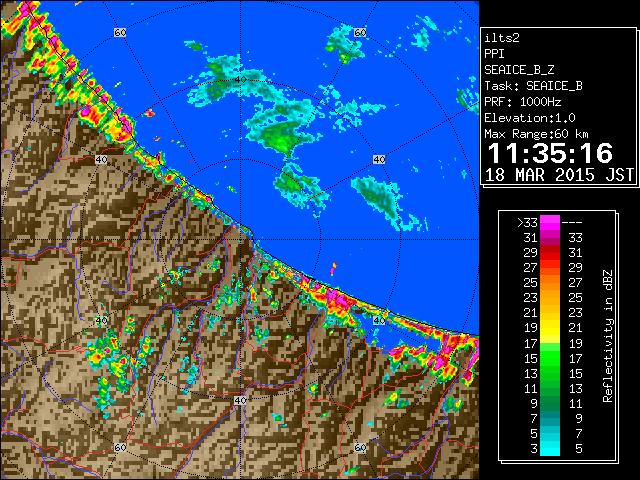Click the 'PPI' scan type label
640x480 pixels.
click(494, 54)
